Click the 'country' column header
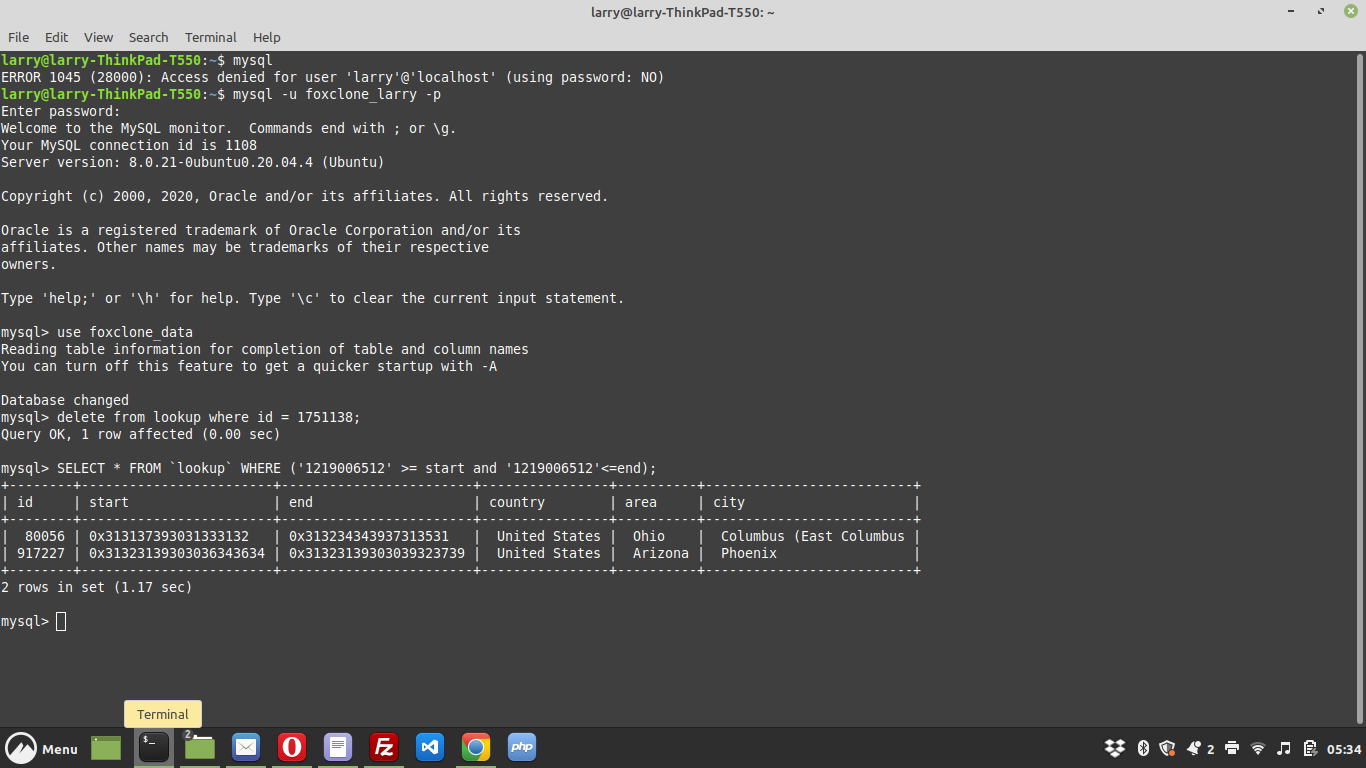Viewport: 1366px width, 768px height. pyautogui.click(x=517, y=502)
